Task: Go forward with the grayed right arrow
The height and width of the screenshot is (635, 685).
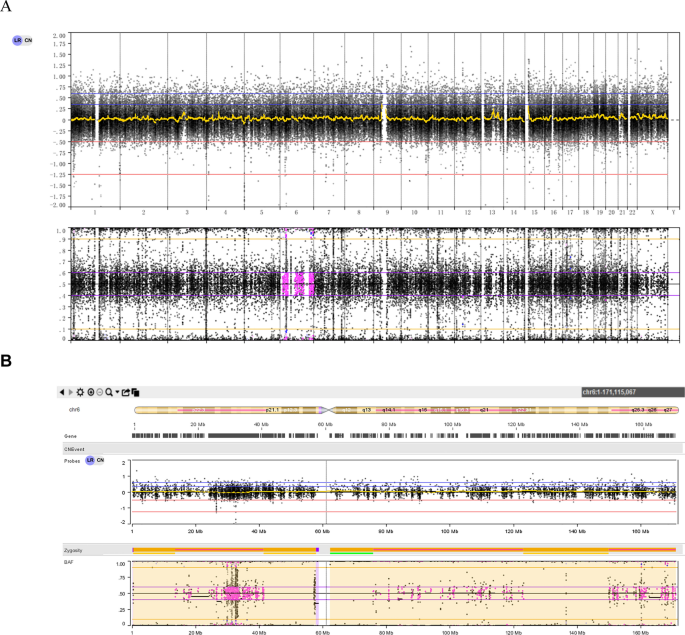Action: pos(71,392)
